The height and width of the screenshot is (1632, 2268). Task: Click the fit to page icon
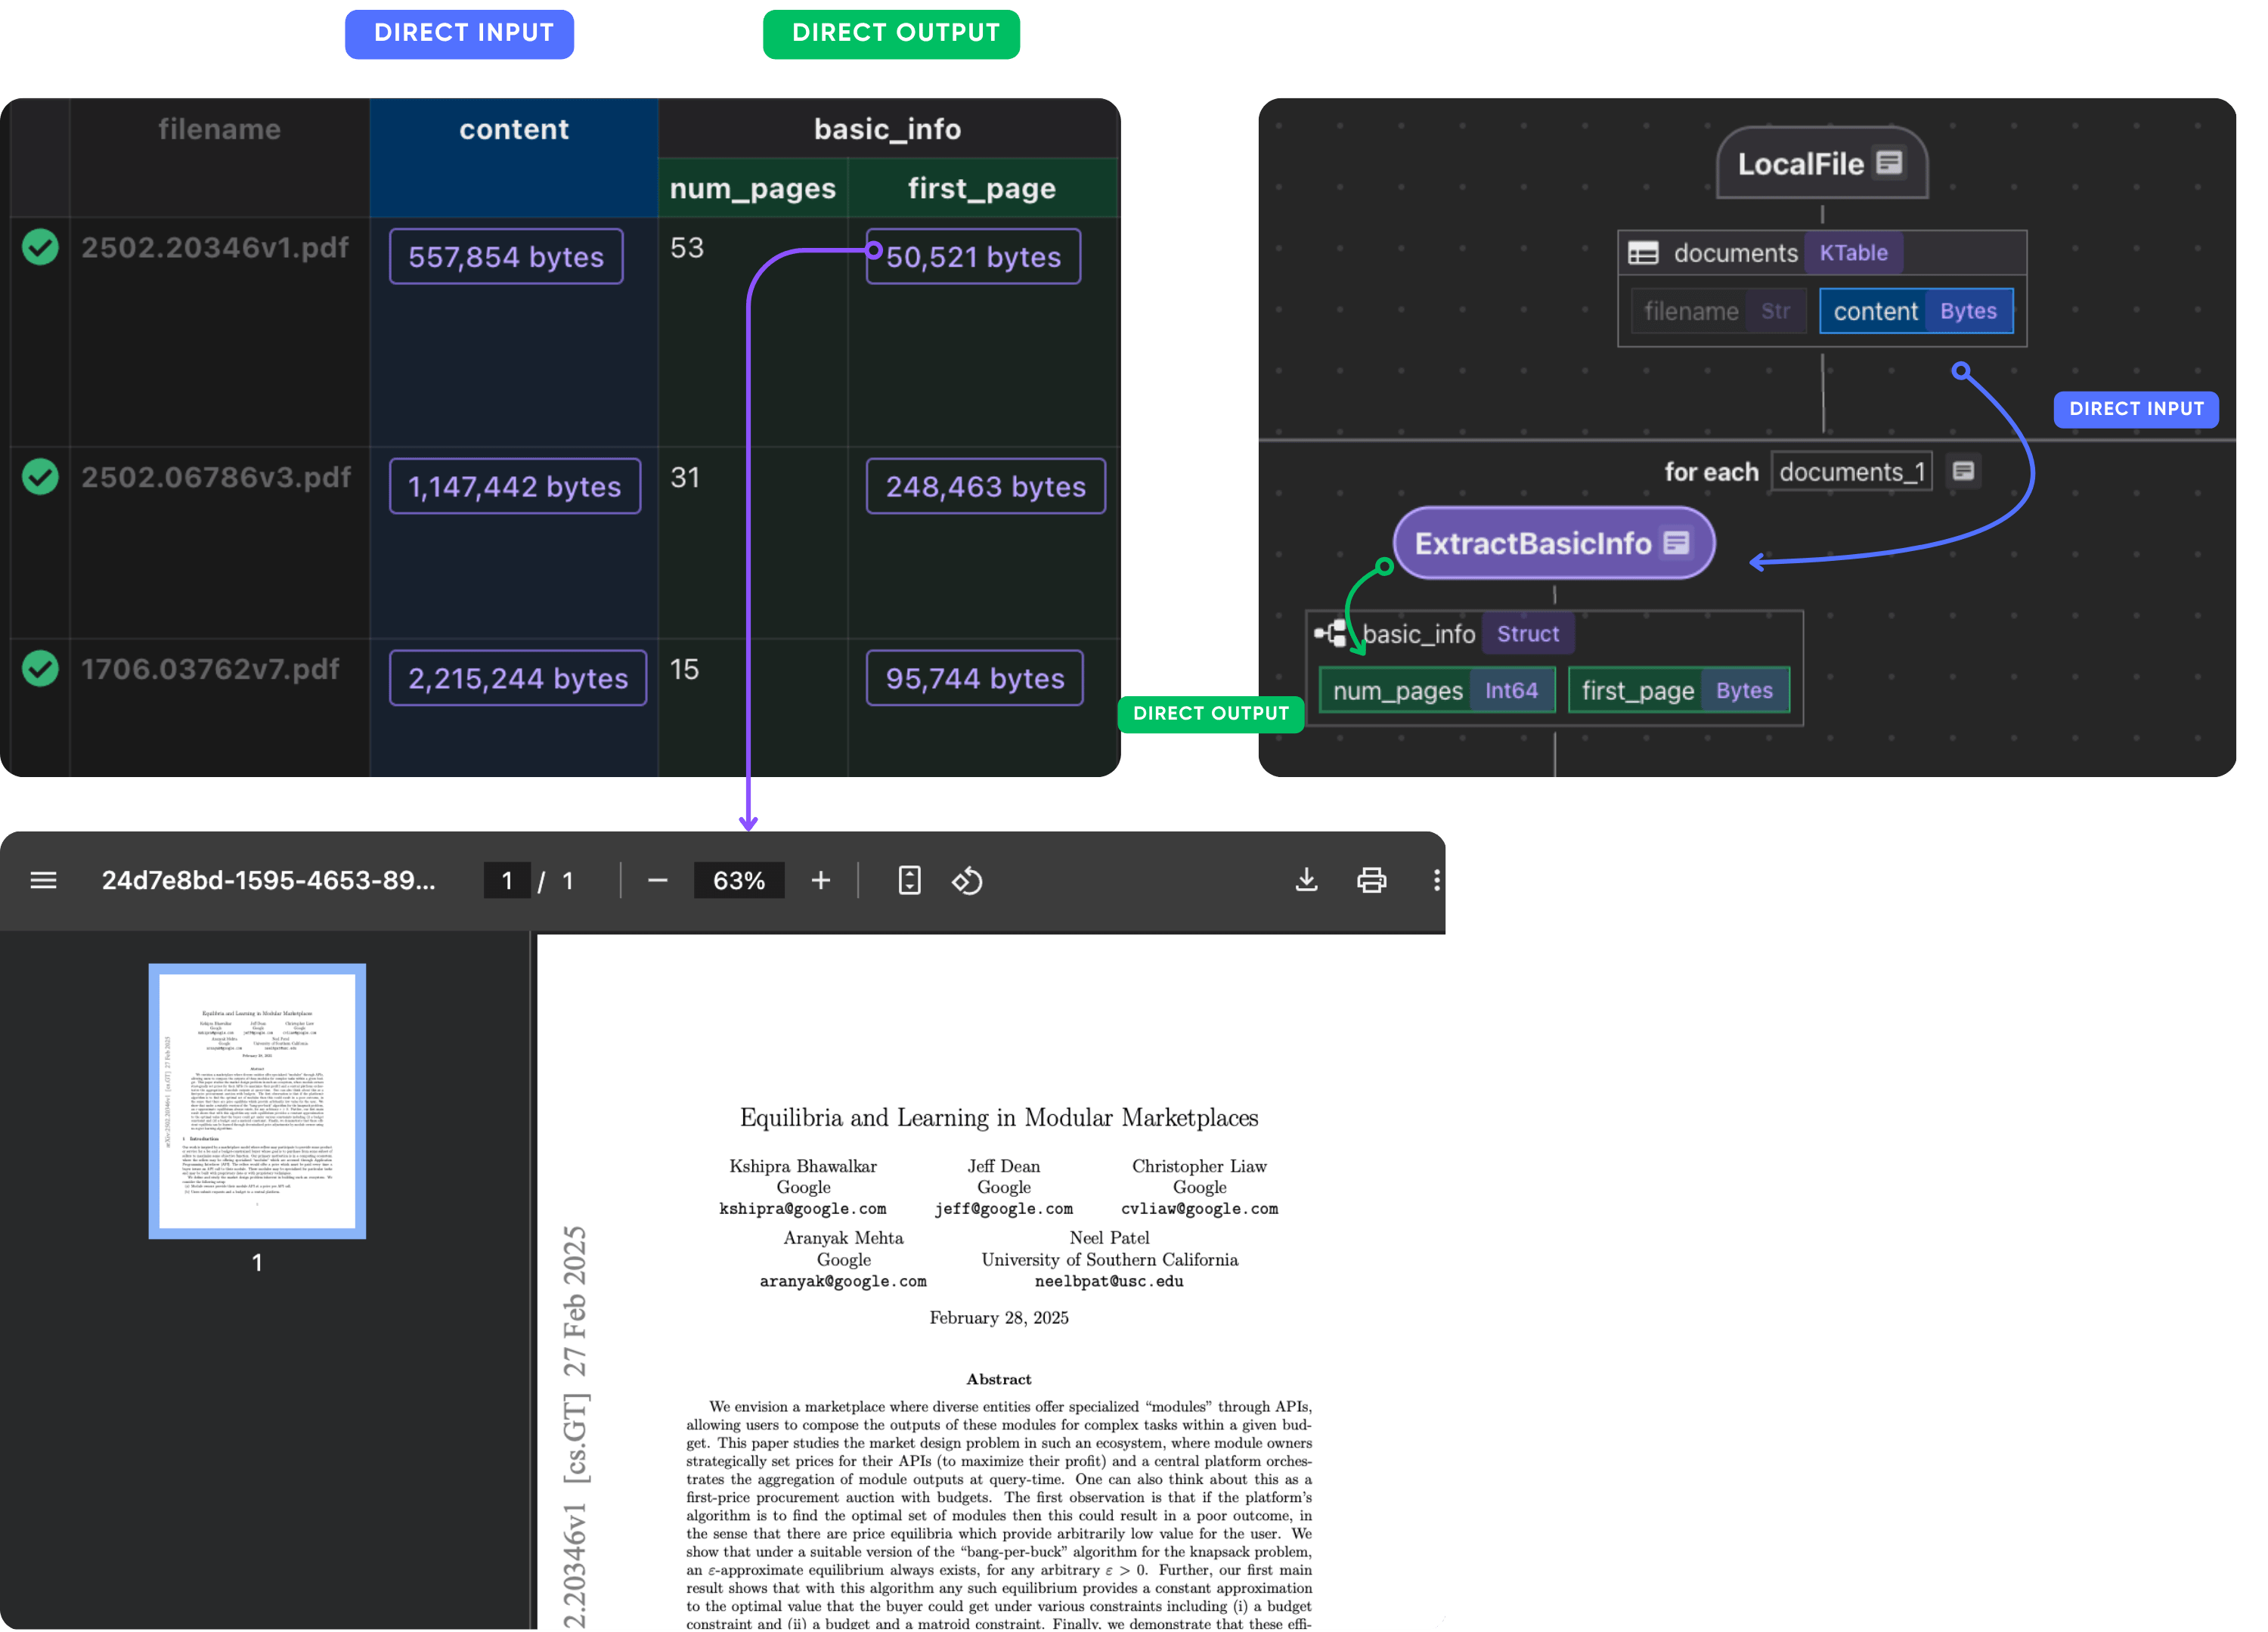coord(909,880)
